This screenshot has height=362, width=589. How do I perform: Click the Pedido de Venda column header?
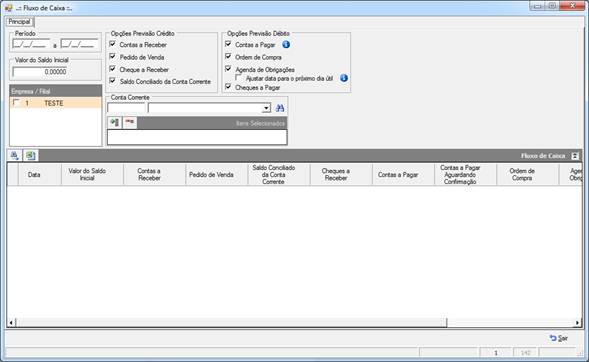(x=217, y=175)
